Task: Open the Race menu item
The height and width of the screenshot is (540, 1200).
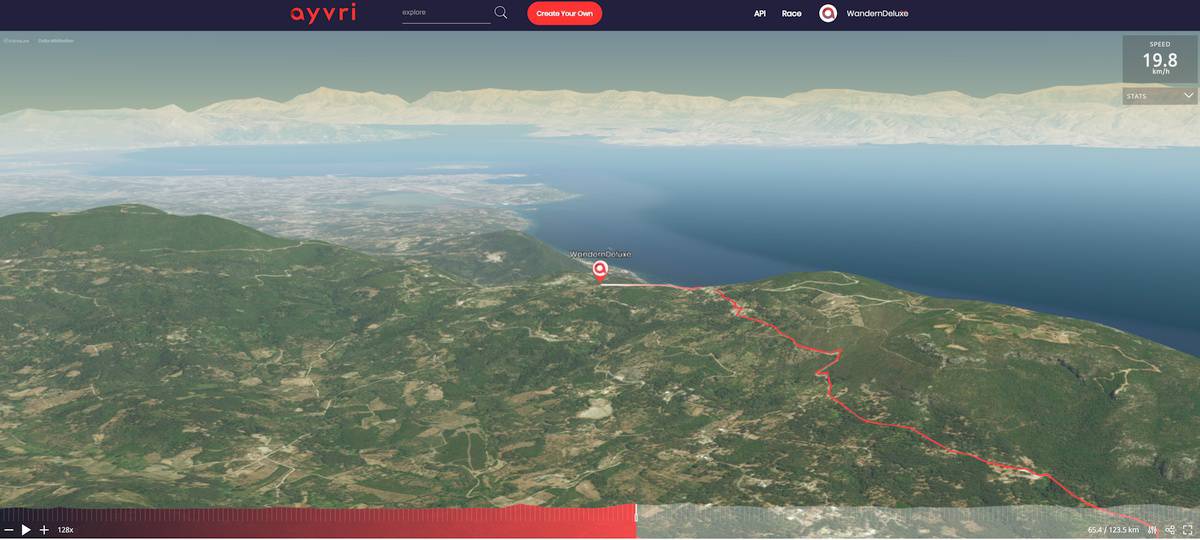Action: coord(791,14)
